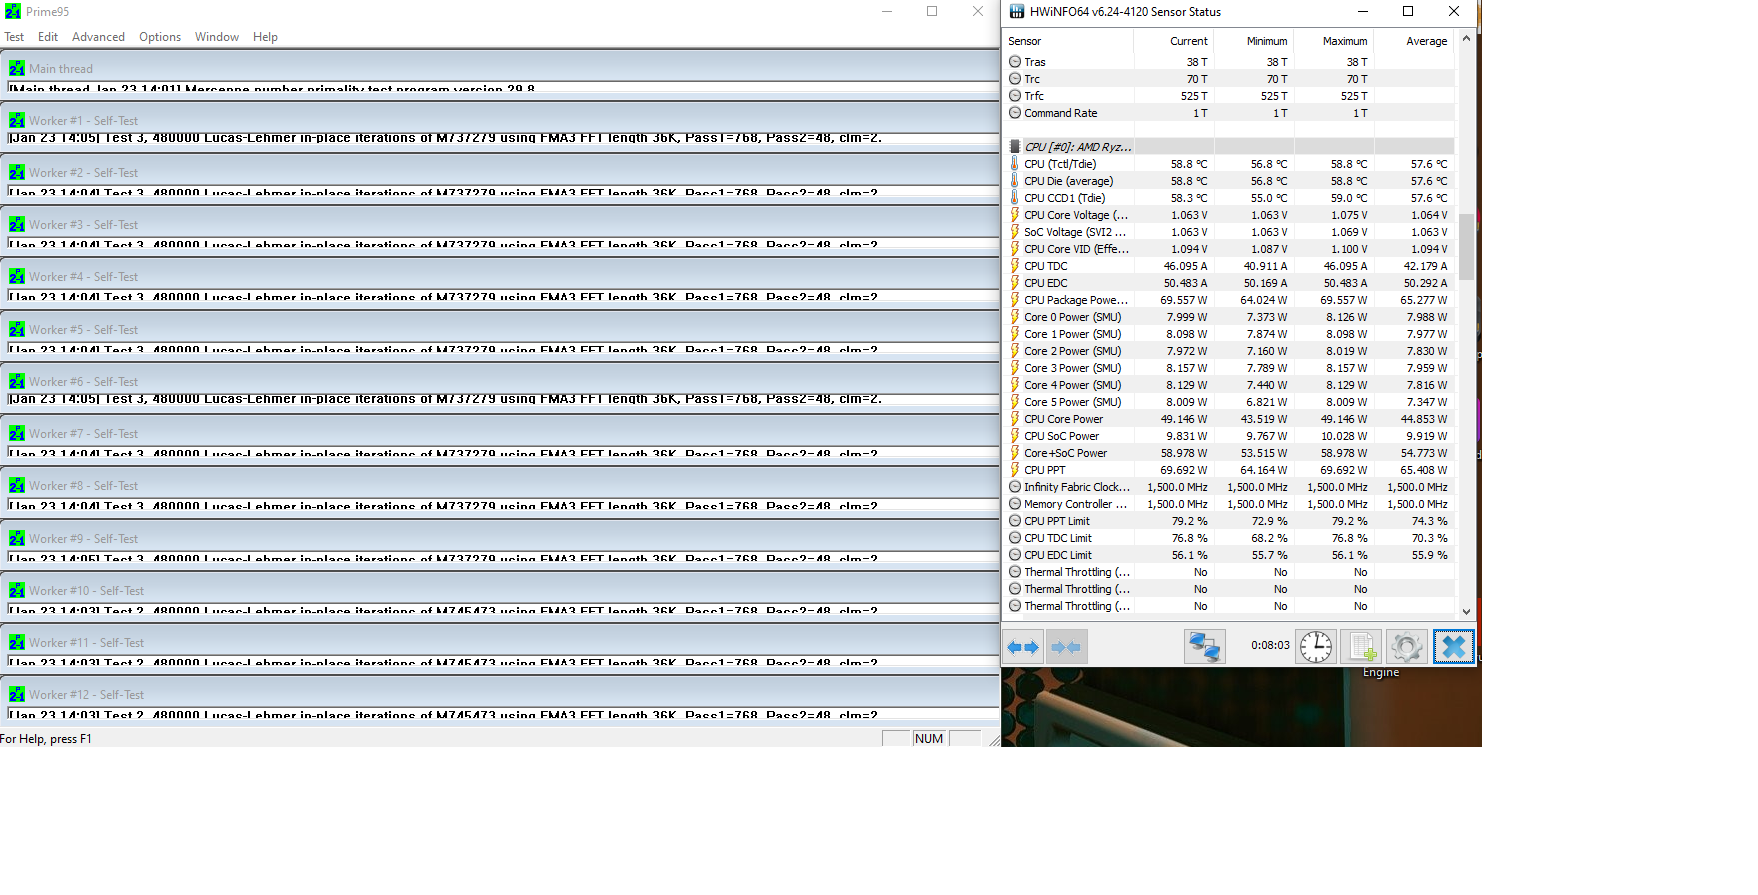Select the CPU TDC sensor label
1758x895 pixels.
coord(1045,266)
